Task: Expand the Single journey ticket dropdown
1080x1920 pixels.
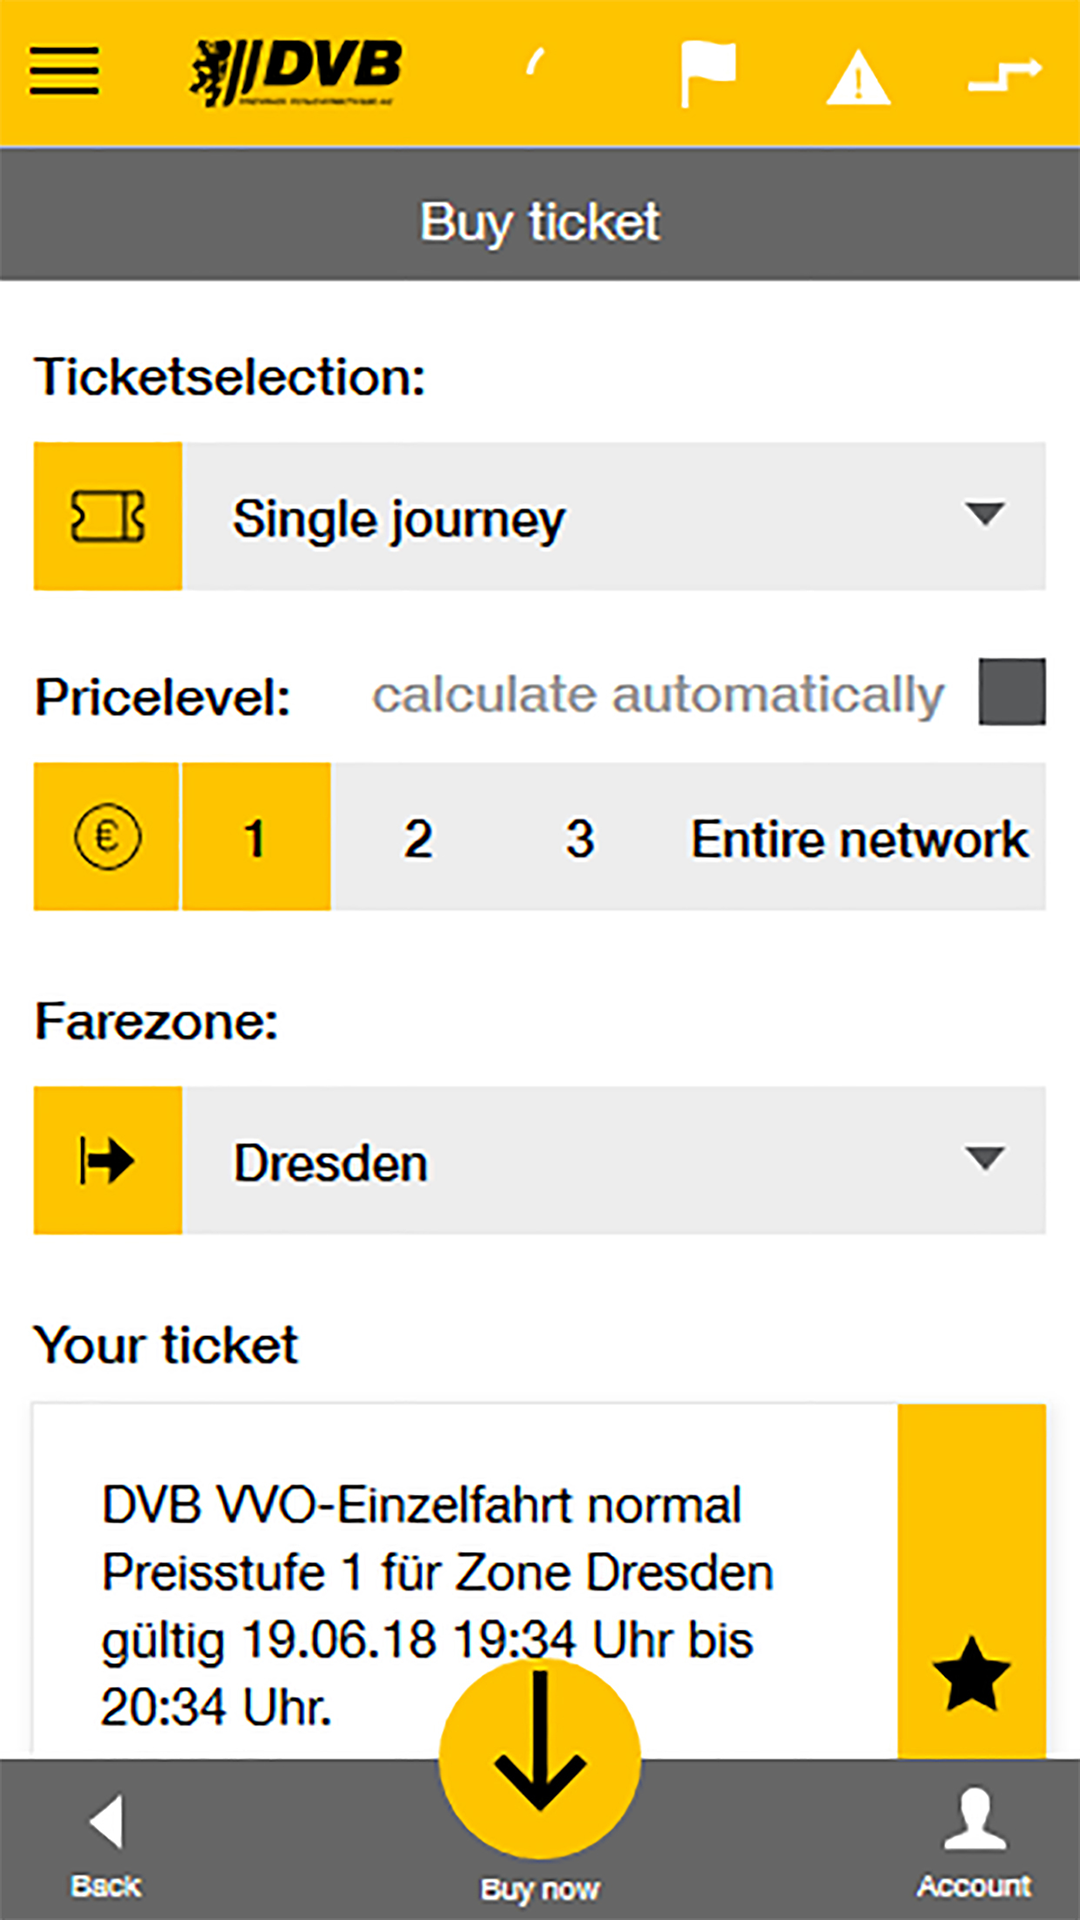Action: (614, 516)
